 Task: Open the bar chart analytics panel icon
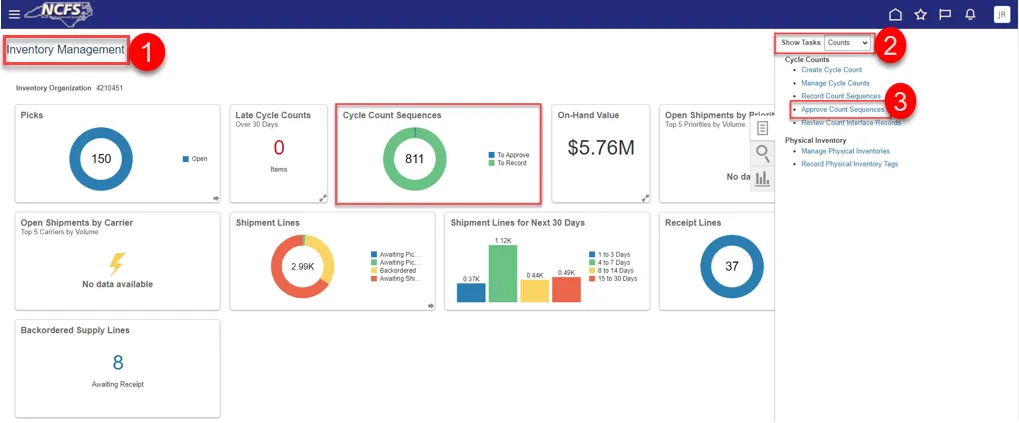tap(763, 178)
